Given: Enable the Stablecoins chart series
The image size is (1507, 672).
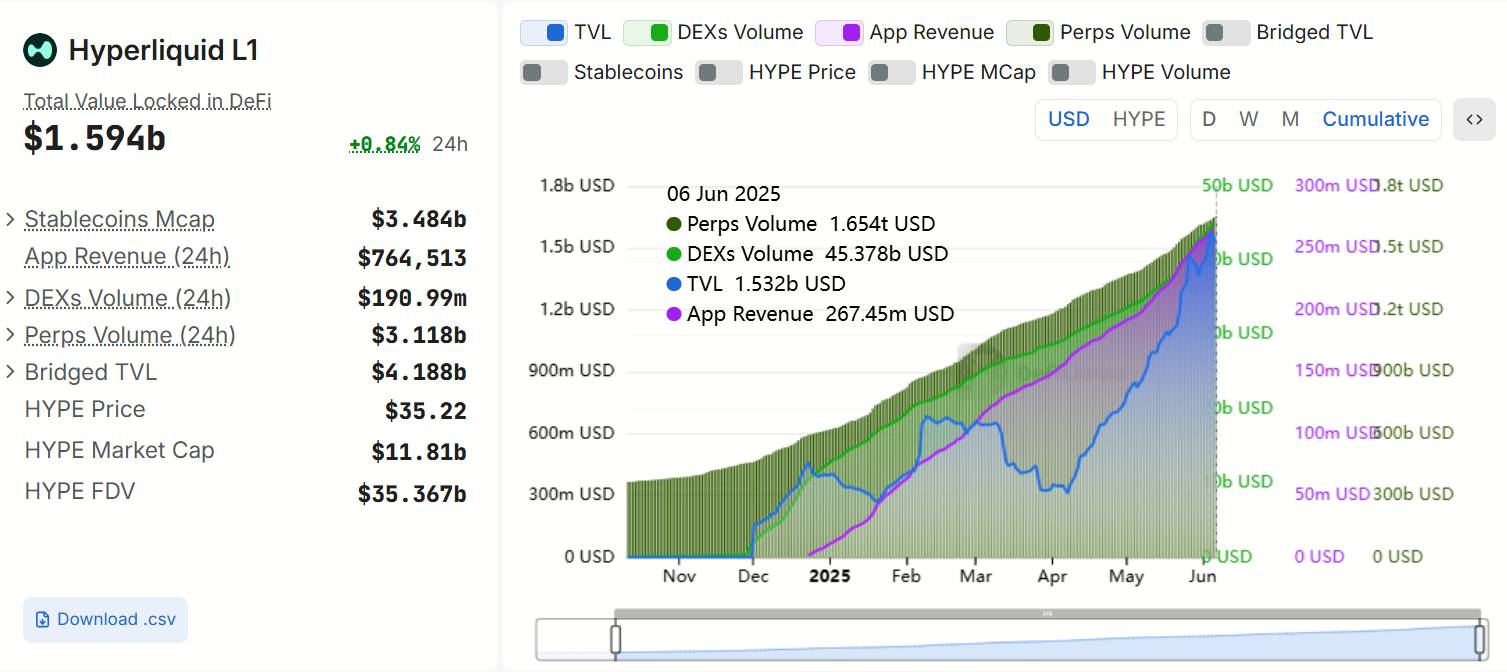Looking at the screenshot, I should [544, 73].
